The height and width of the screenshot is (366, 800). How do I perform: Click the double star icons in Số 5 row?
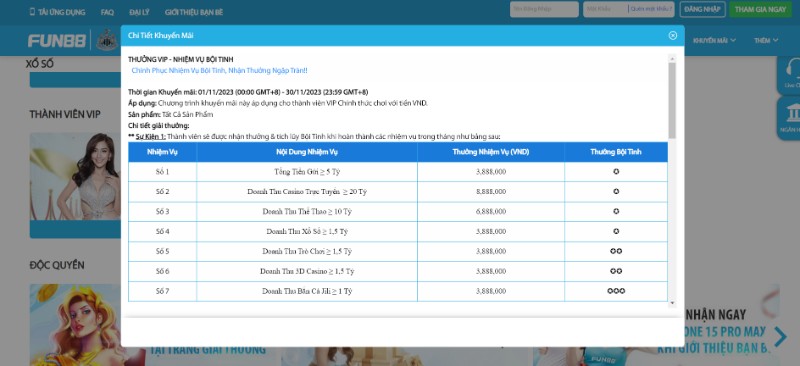(616, 252)
